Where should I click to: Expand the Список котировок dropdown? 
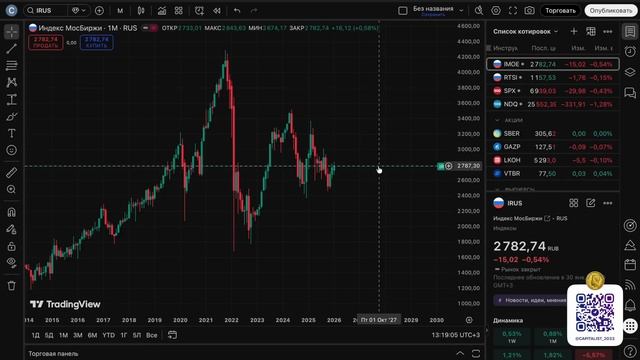pos(525,31)
